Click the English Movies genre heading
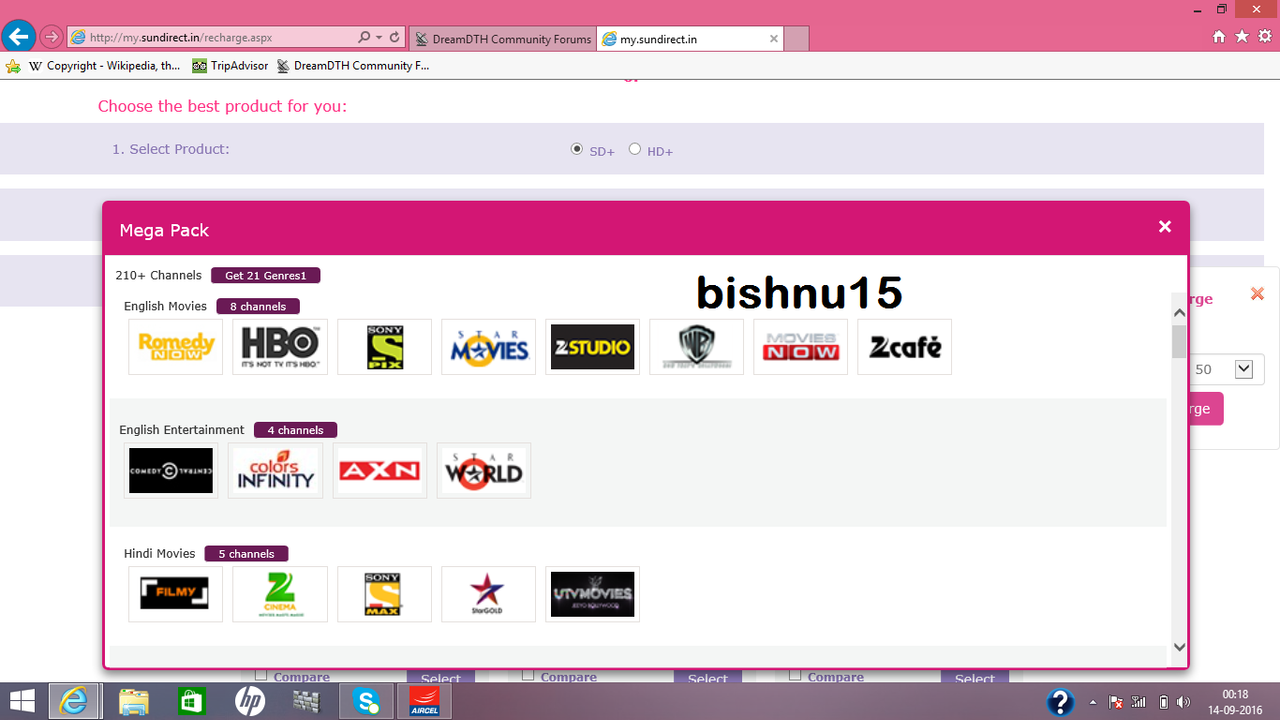The height and width of the screenshot is (720, 1280). click(166, 306)
